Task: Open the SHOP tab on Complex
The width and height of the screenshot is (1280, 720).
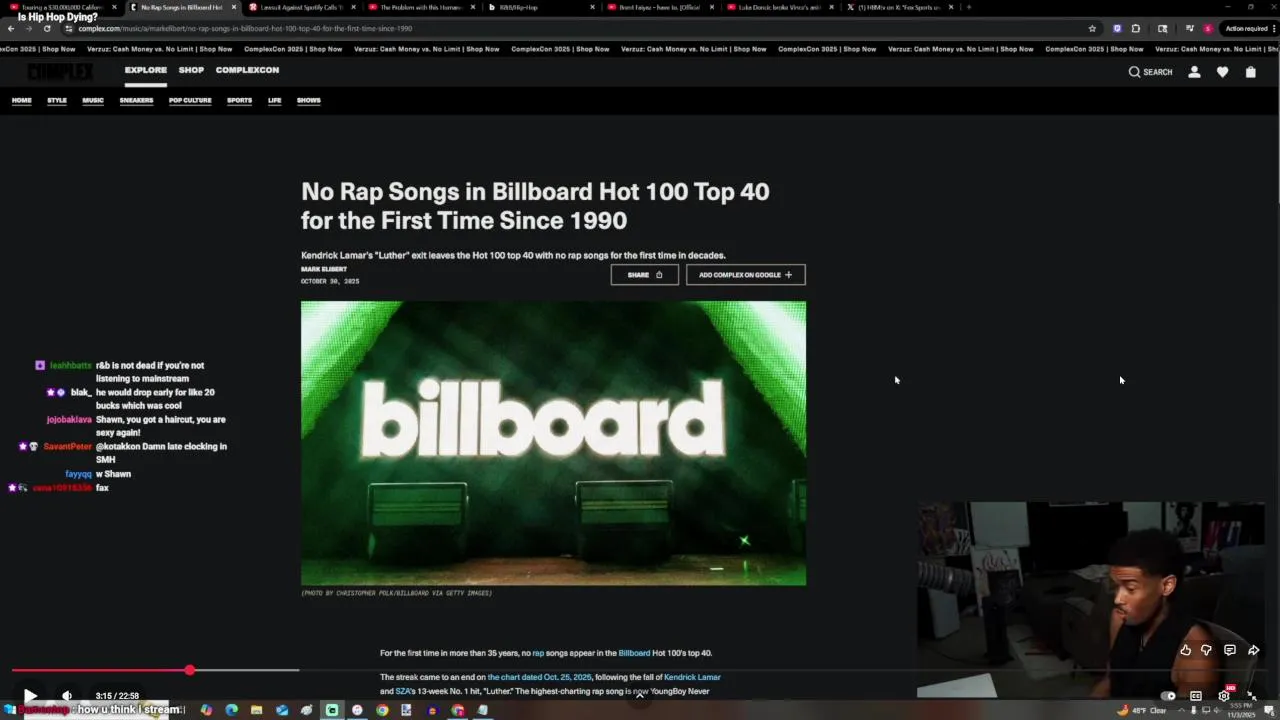Action: (191, 70)
